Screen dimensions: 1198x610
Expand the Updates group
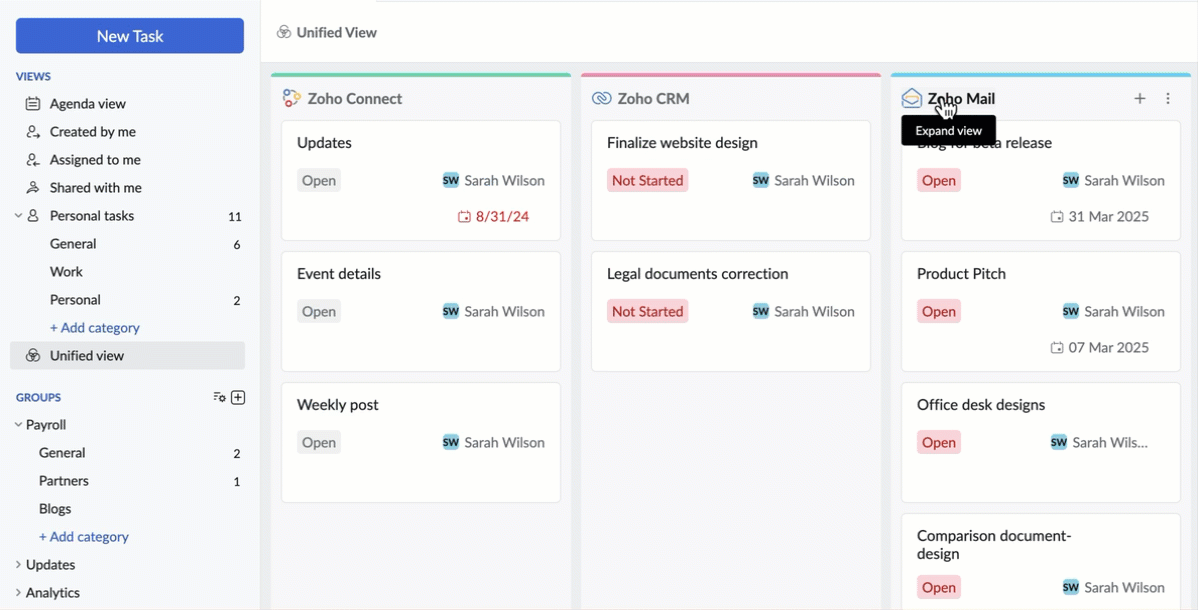click(x=18, y=564)
